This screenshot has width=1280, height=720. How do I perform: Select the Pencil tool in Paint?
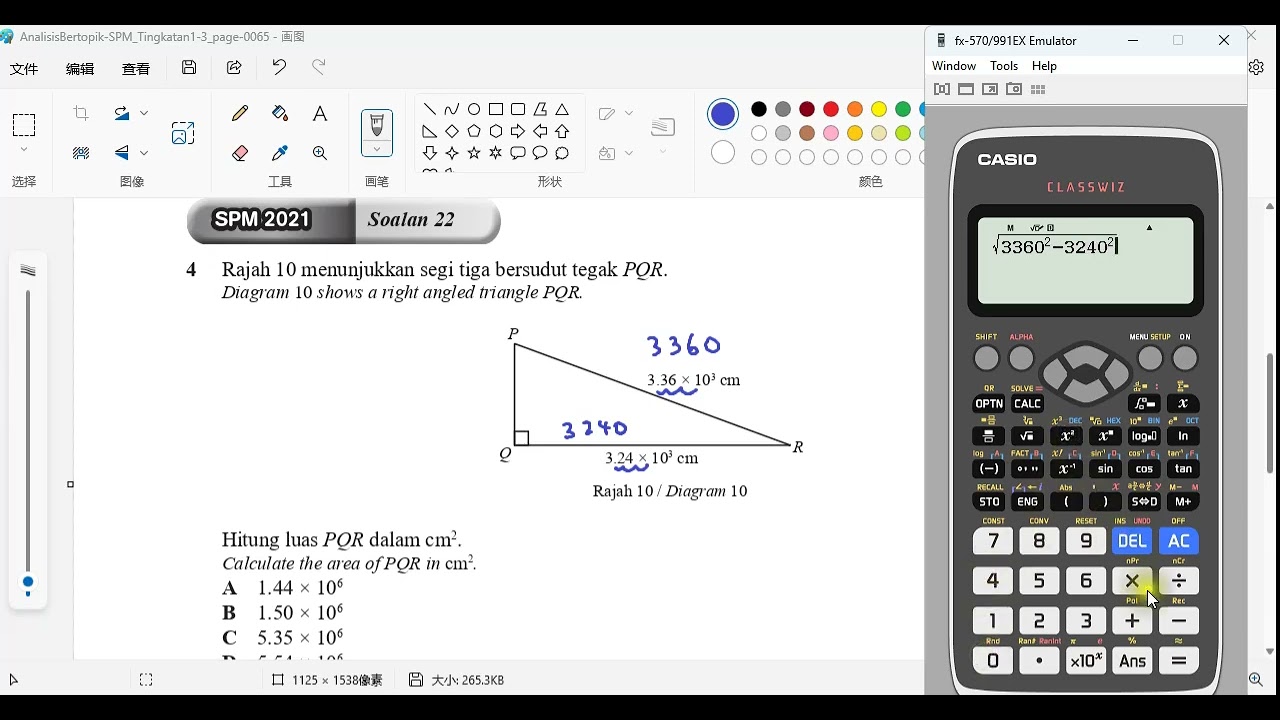pyautogui.click(x=240, y=114)
